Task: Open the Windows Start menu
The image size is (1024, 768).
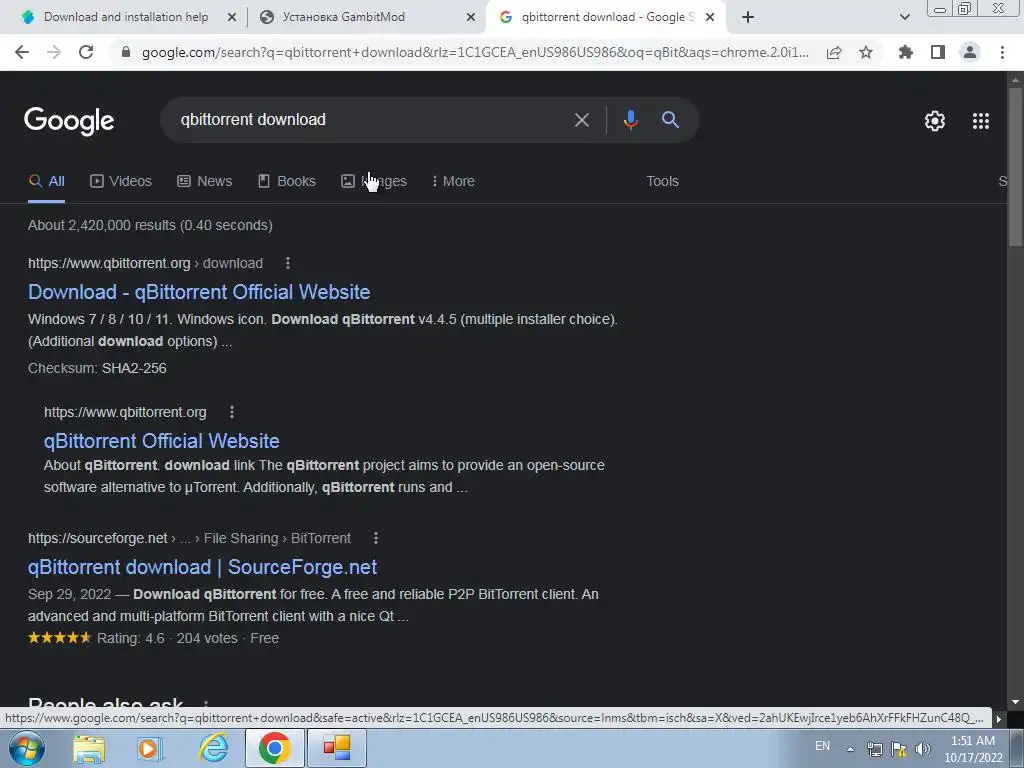Action: coord(26,748)
